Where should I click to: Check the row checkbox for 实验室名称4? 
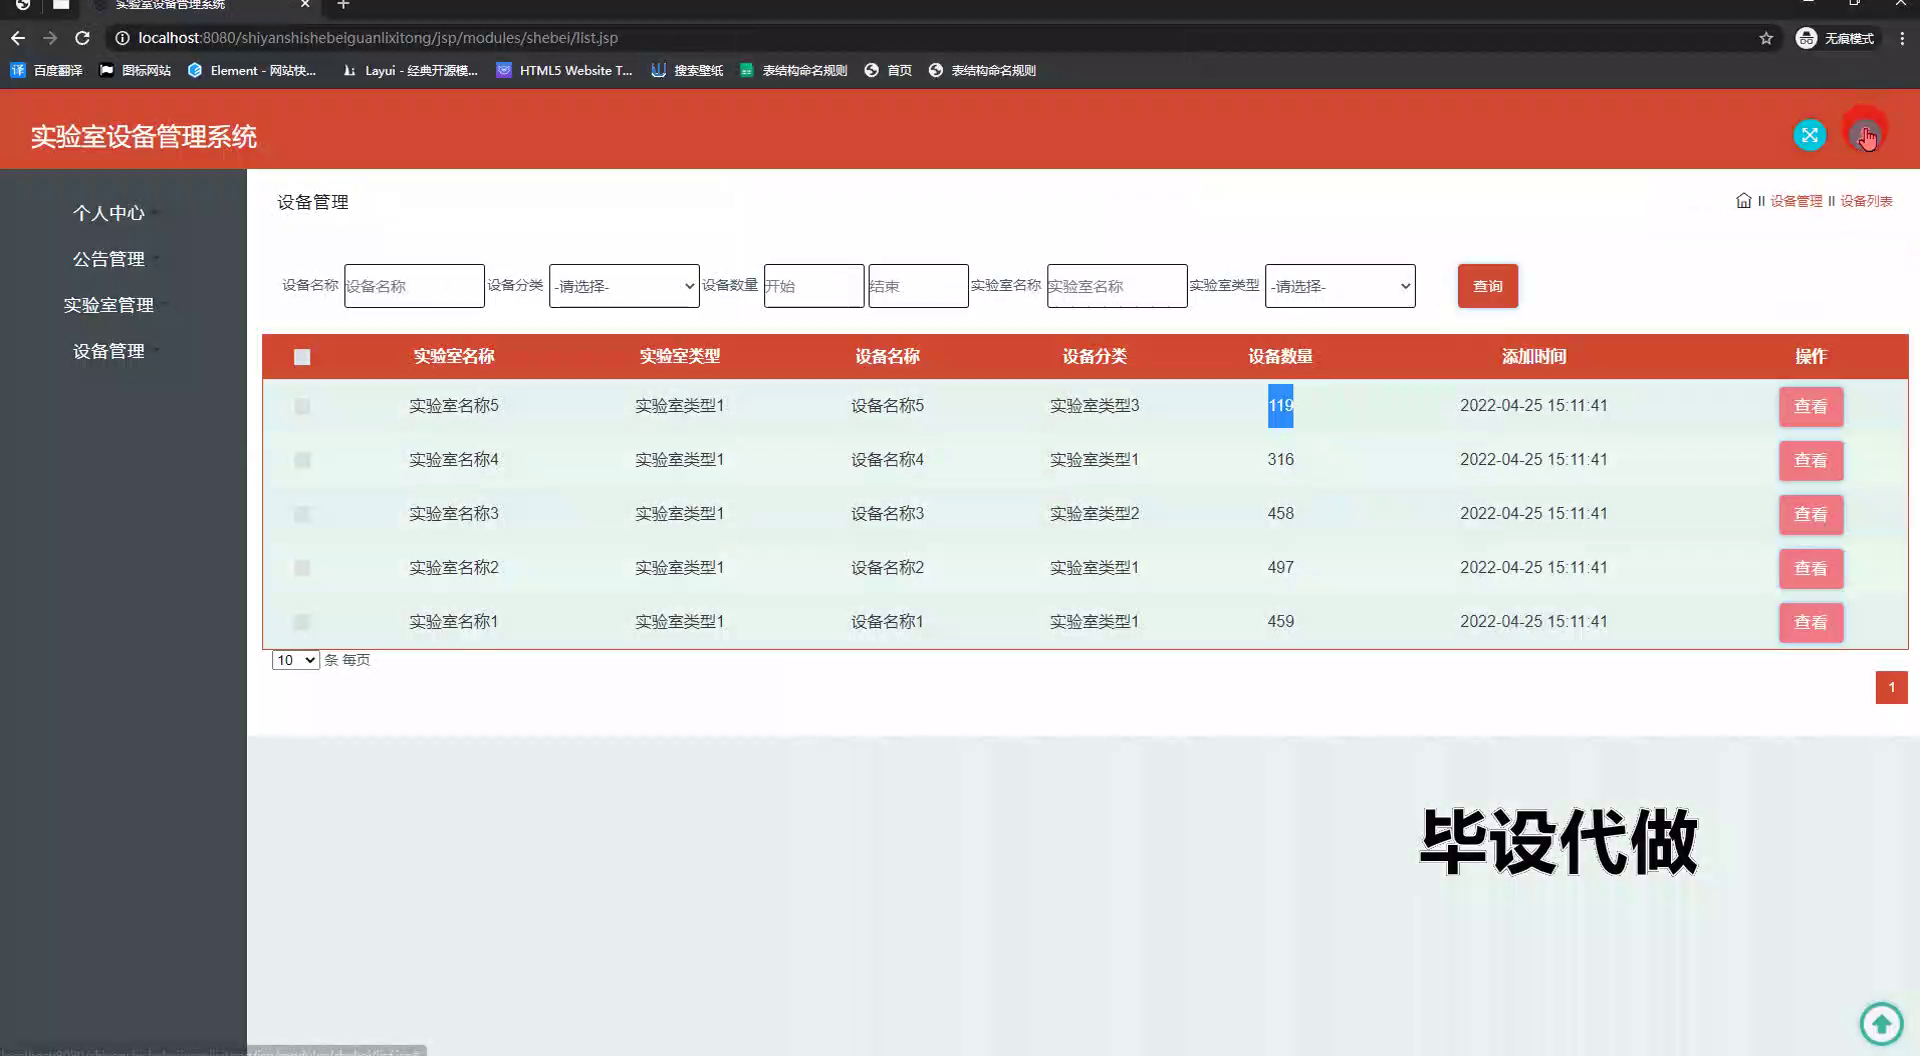coord(302,460)
